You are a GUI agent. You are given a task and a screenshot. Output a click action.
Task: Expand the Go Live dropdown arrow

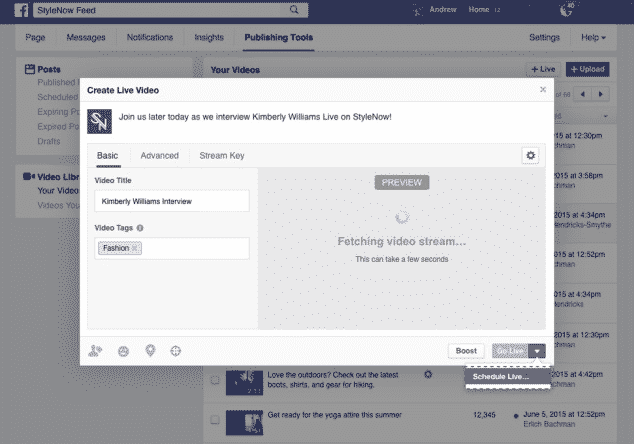(538, 351)
